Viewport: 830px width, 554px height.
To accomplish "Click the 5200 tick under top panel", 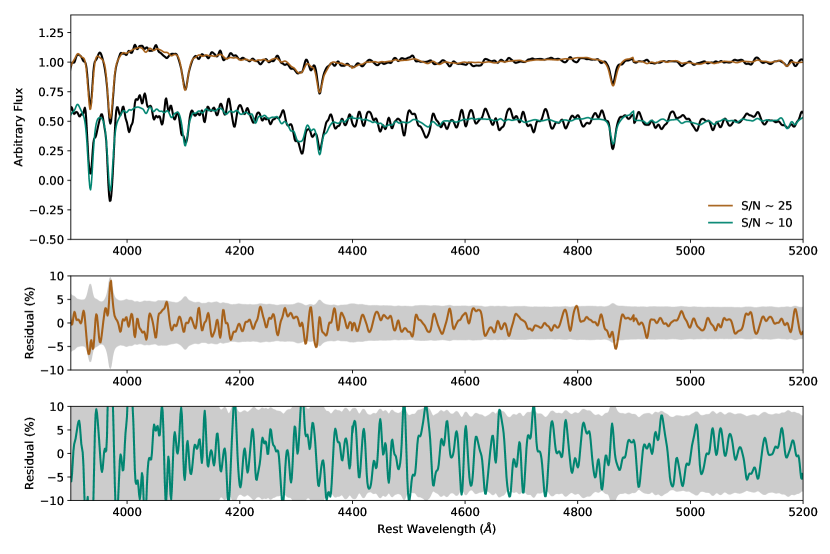I will pos(803,250).
